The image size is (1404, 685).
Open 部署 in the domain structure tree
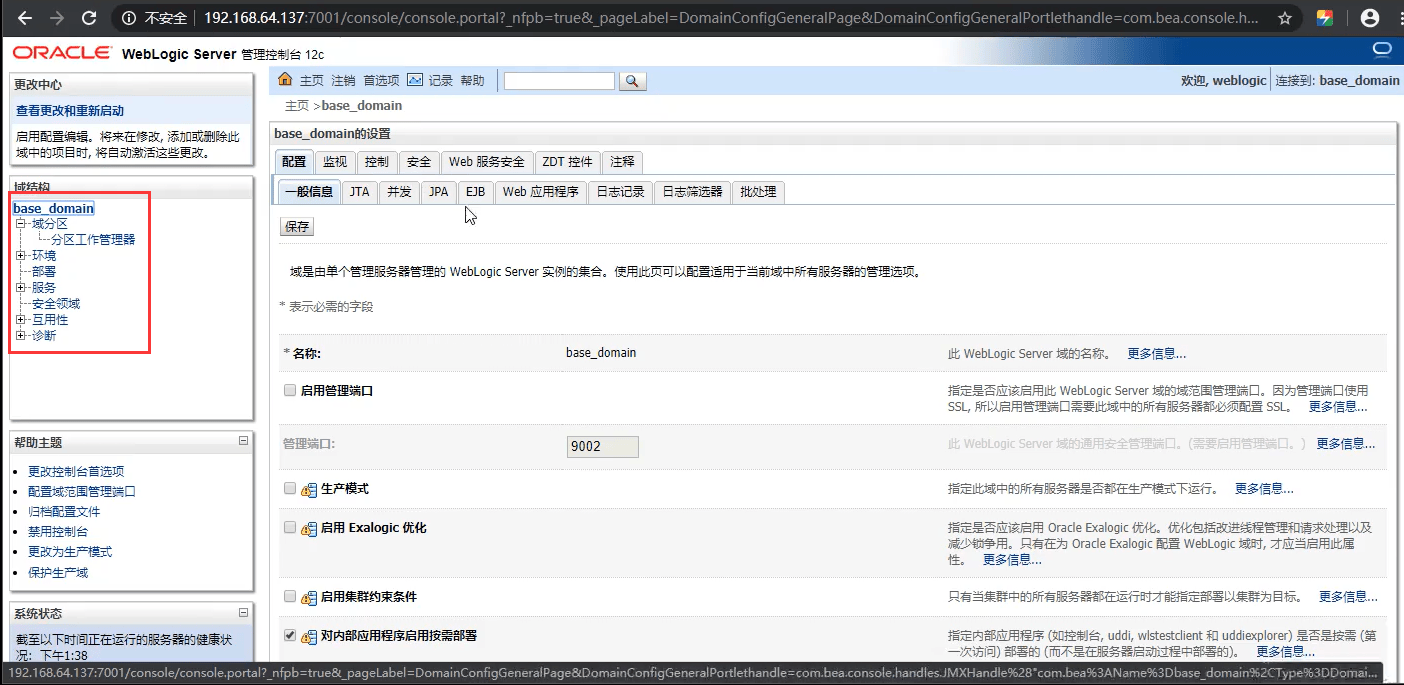(44, 272)
